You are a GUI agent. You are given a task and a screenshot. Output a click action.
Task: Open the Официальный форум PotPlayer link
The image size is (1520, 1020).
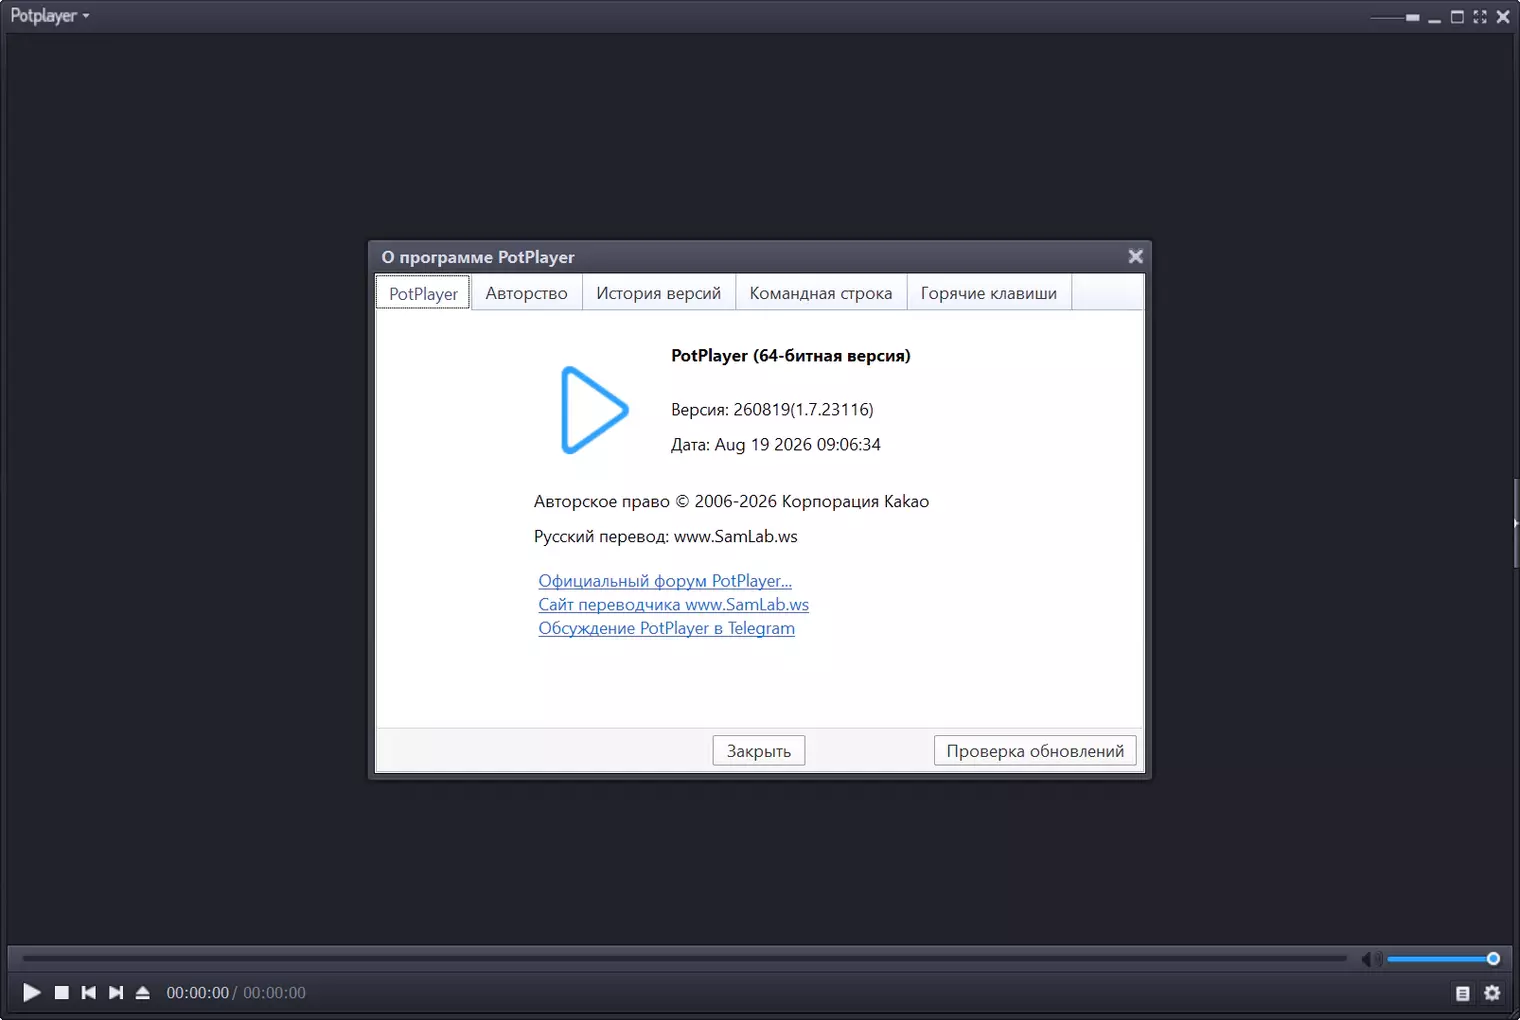[x=665, y=581]
